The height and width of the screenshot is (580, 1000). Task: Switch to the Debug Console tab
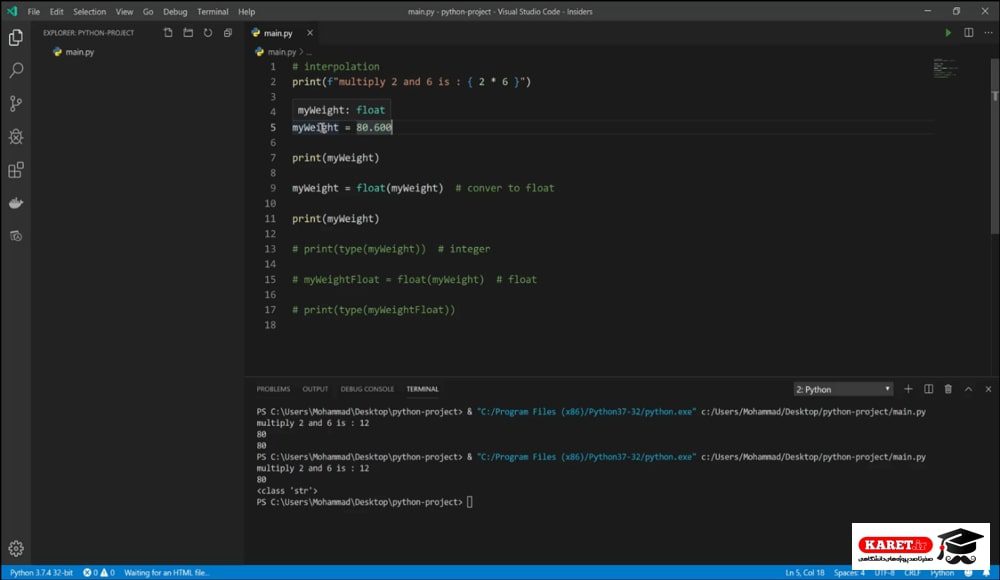[367, 389]
